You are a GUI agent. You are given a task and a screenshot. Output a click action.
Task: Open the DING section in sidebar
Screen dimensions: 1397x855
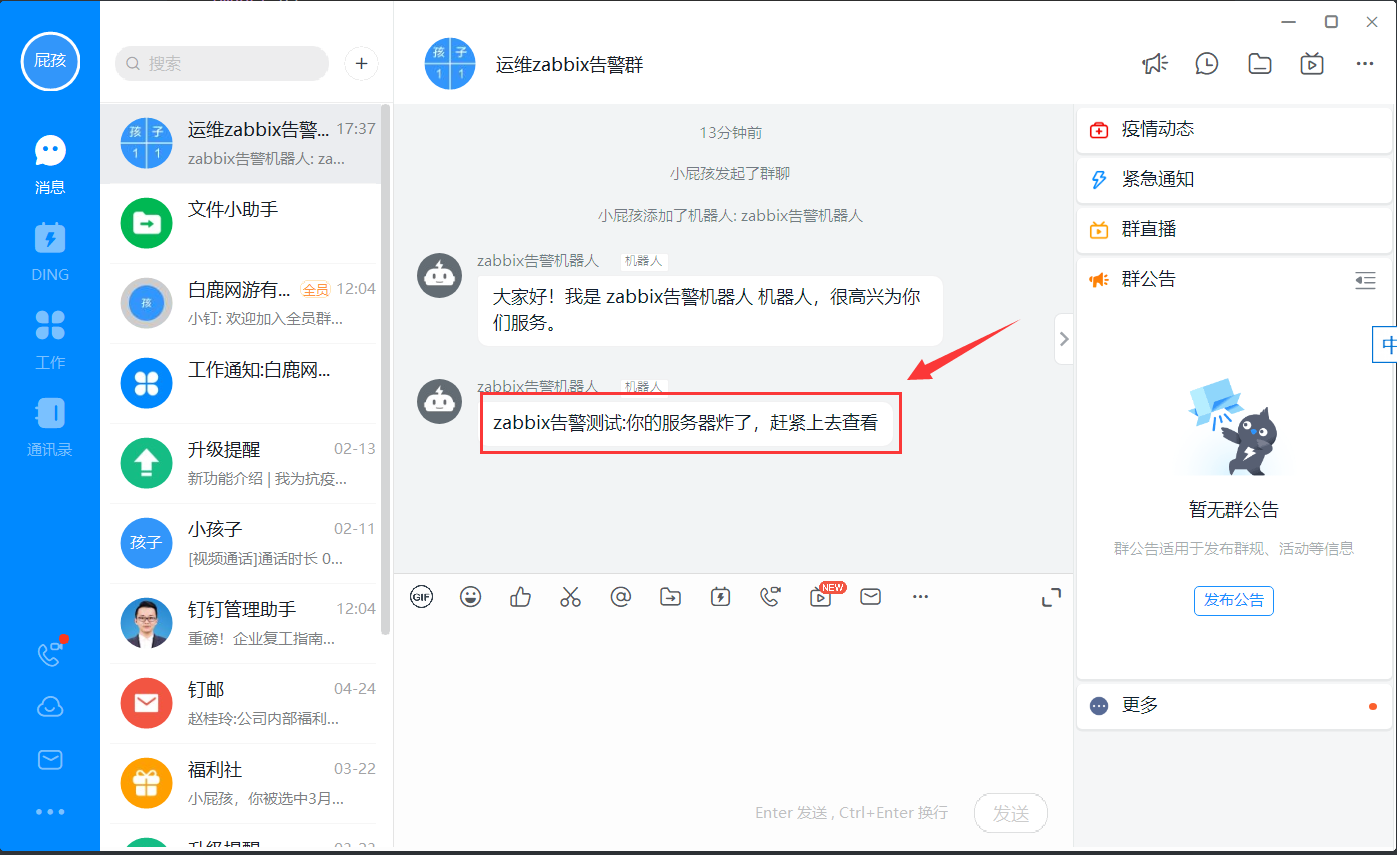coord(50,251)
